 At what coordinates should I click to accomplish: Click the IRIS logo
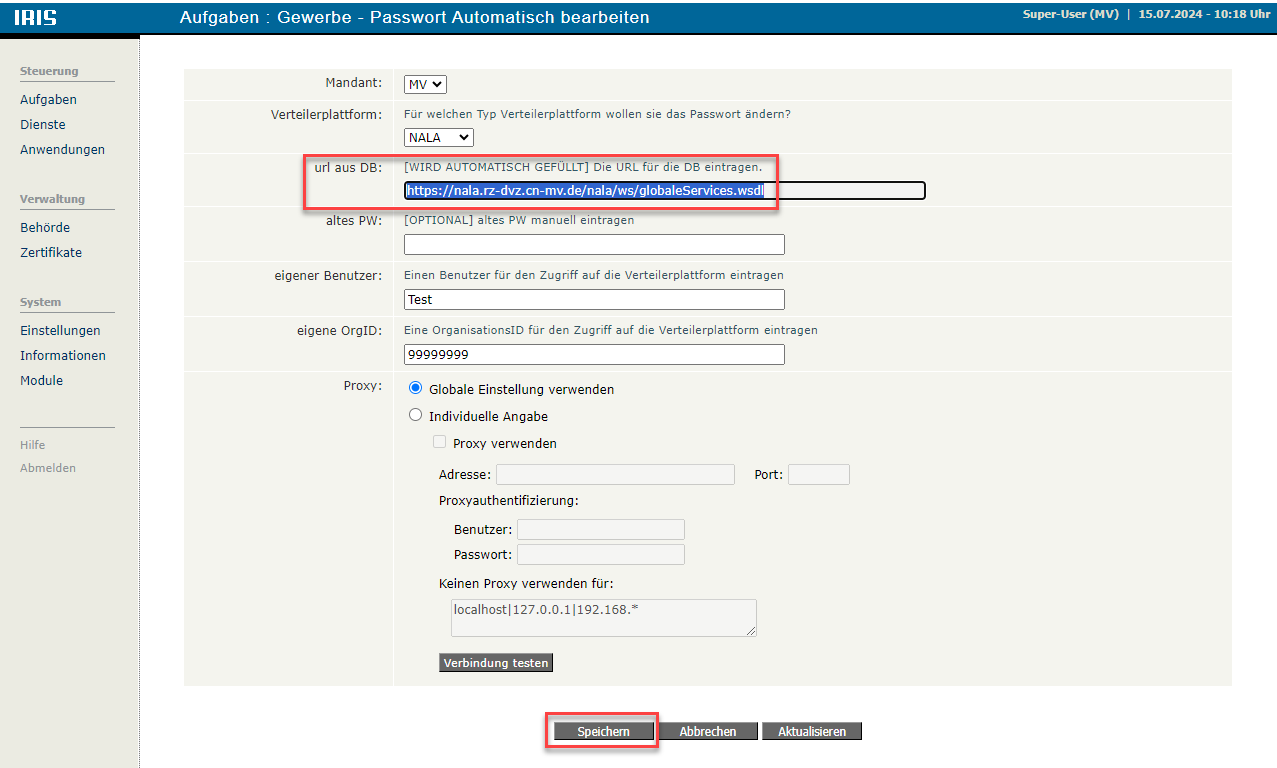pyautogui.click(x=36, y=18)
